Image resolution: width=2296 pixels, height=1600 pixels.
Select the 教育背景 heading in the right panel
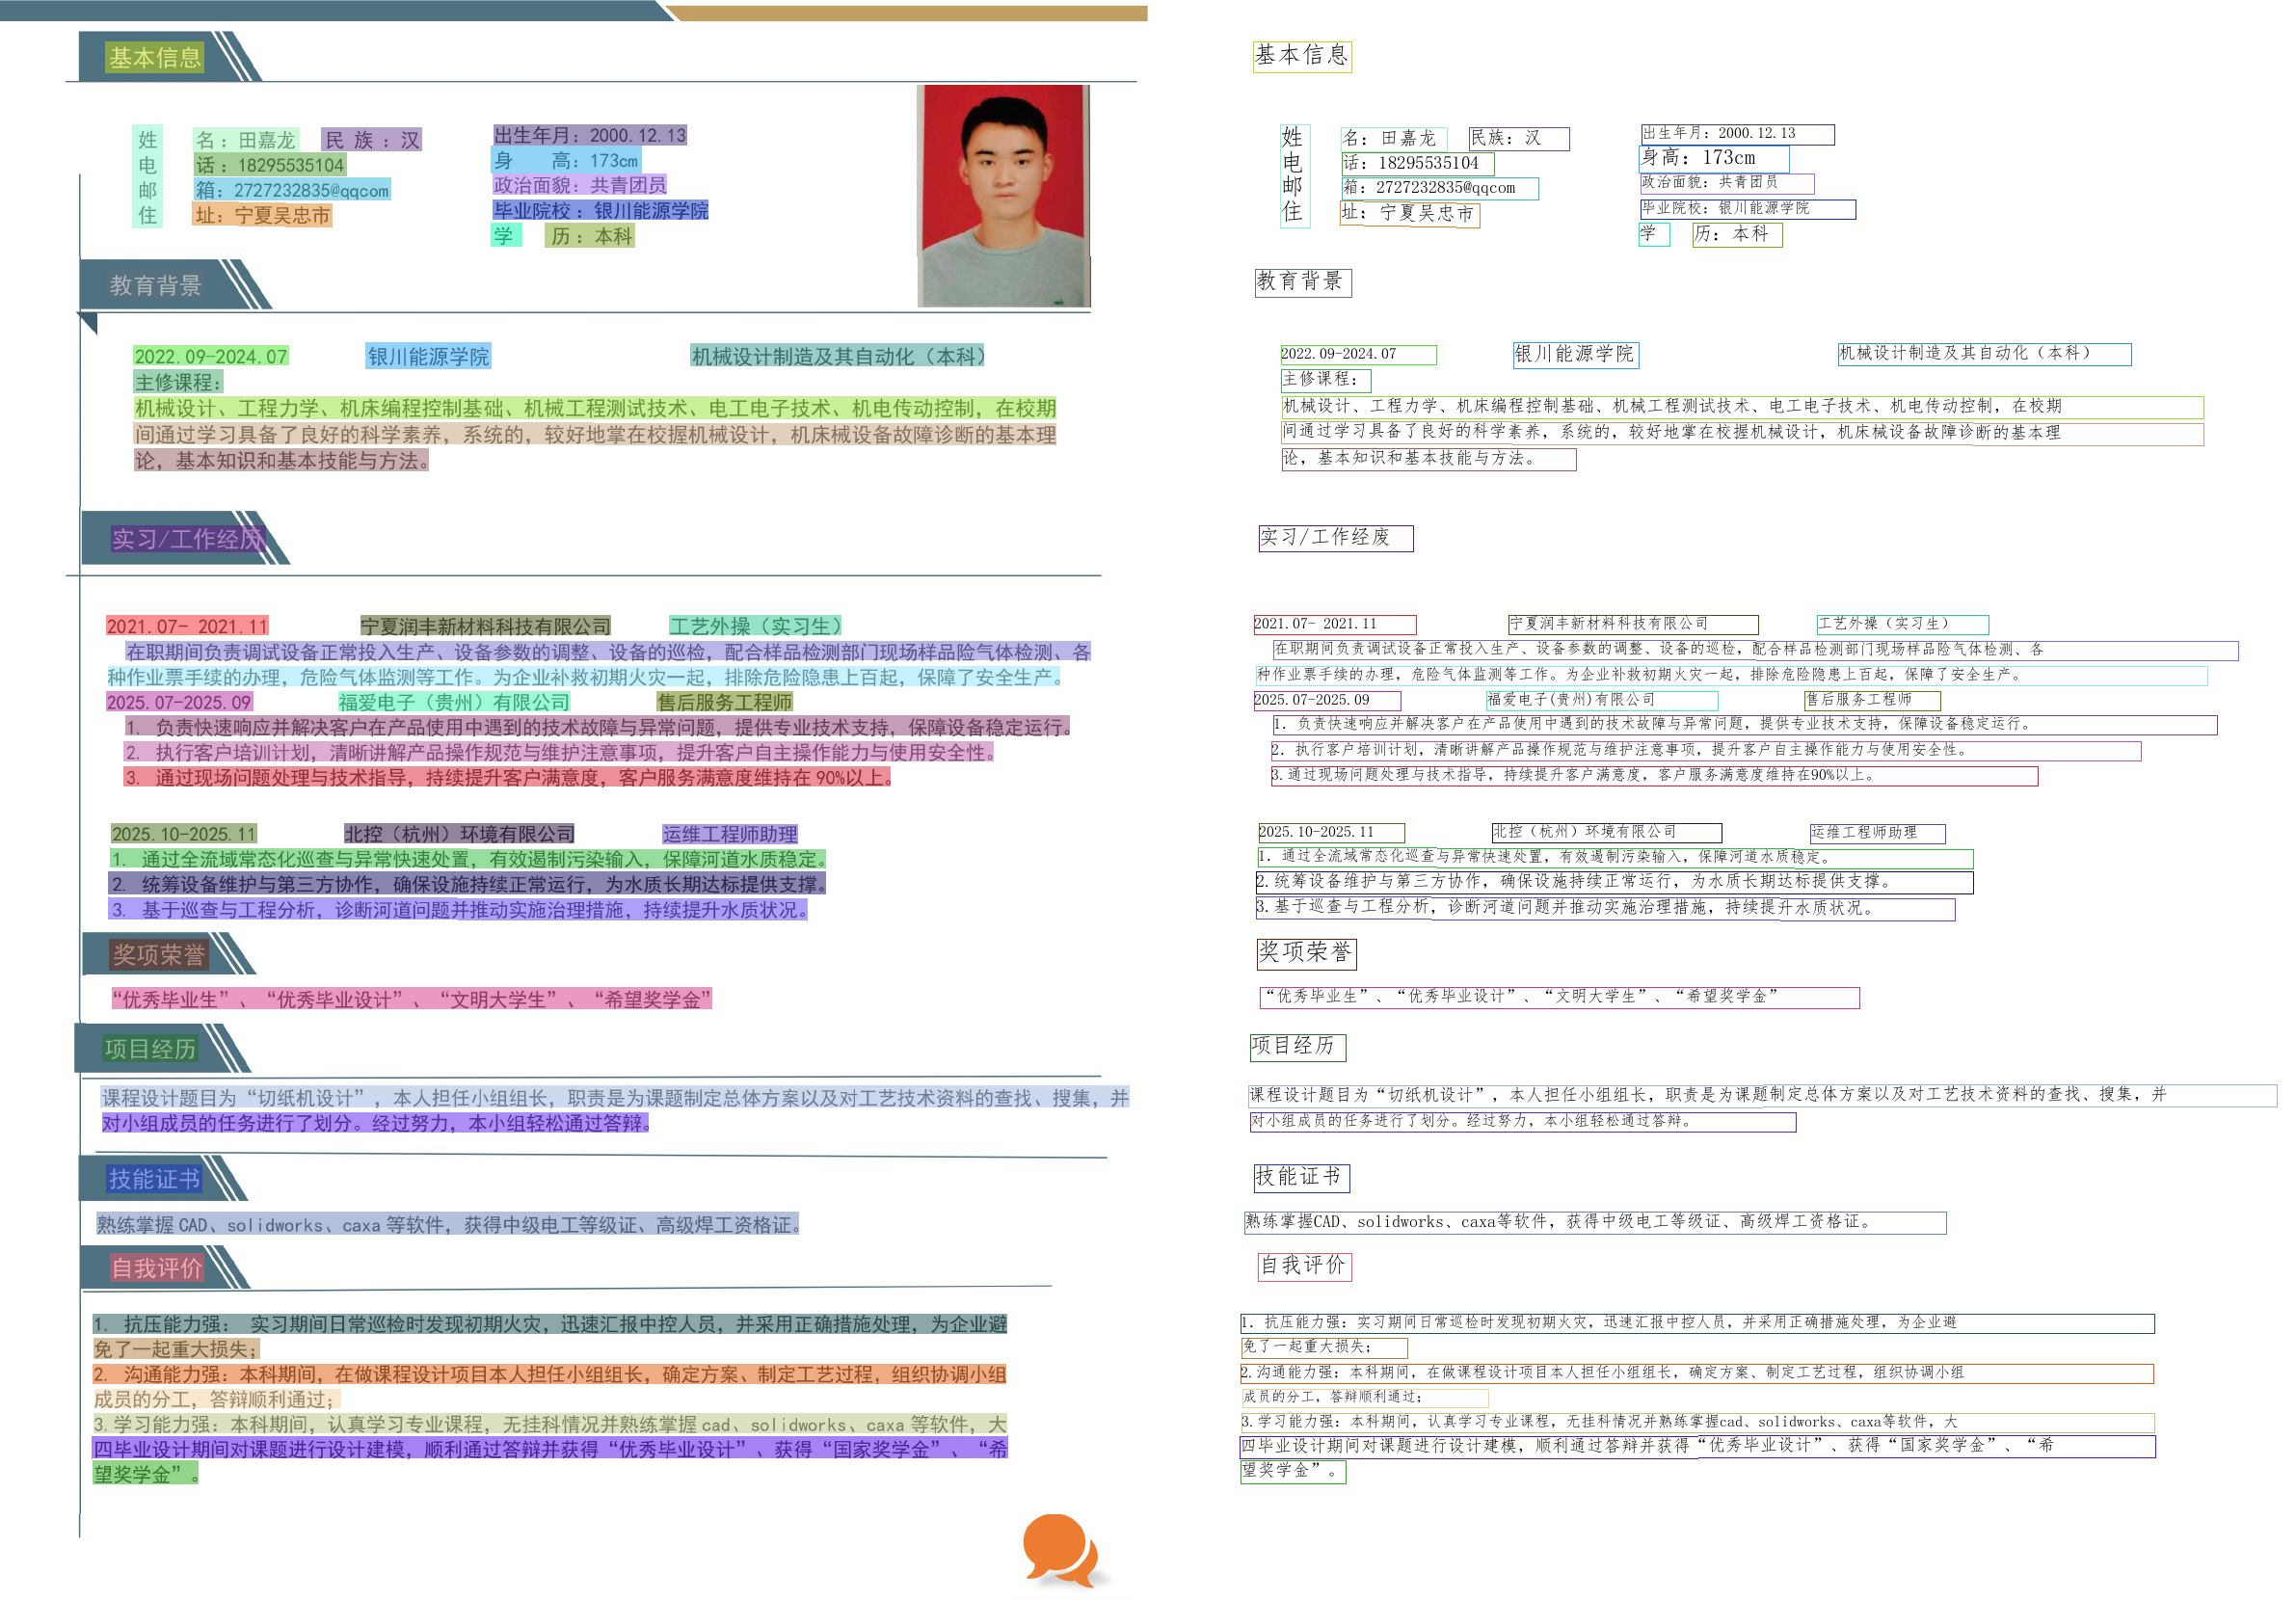click(x=1302, y=282)
